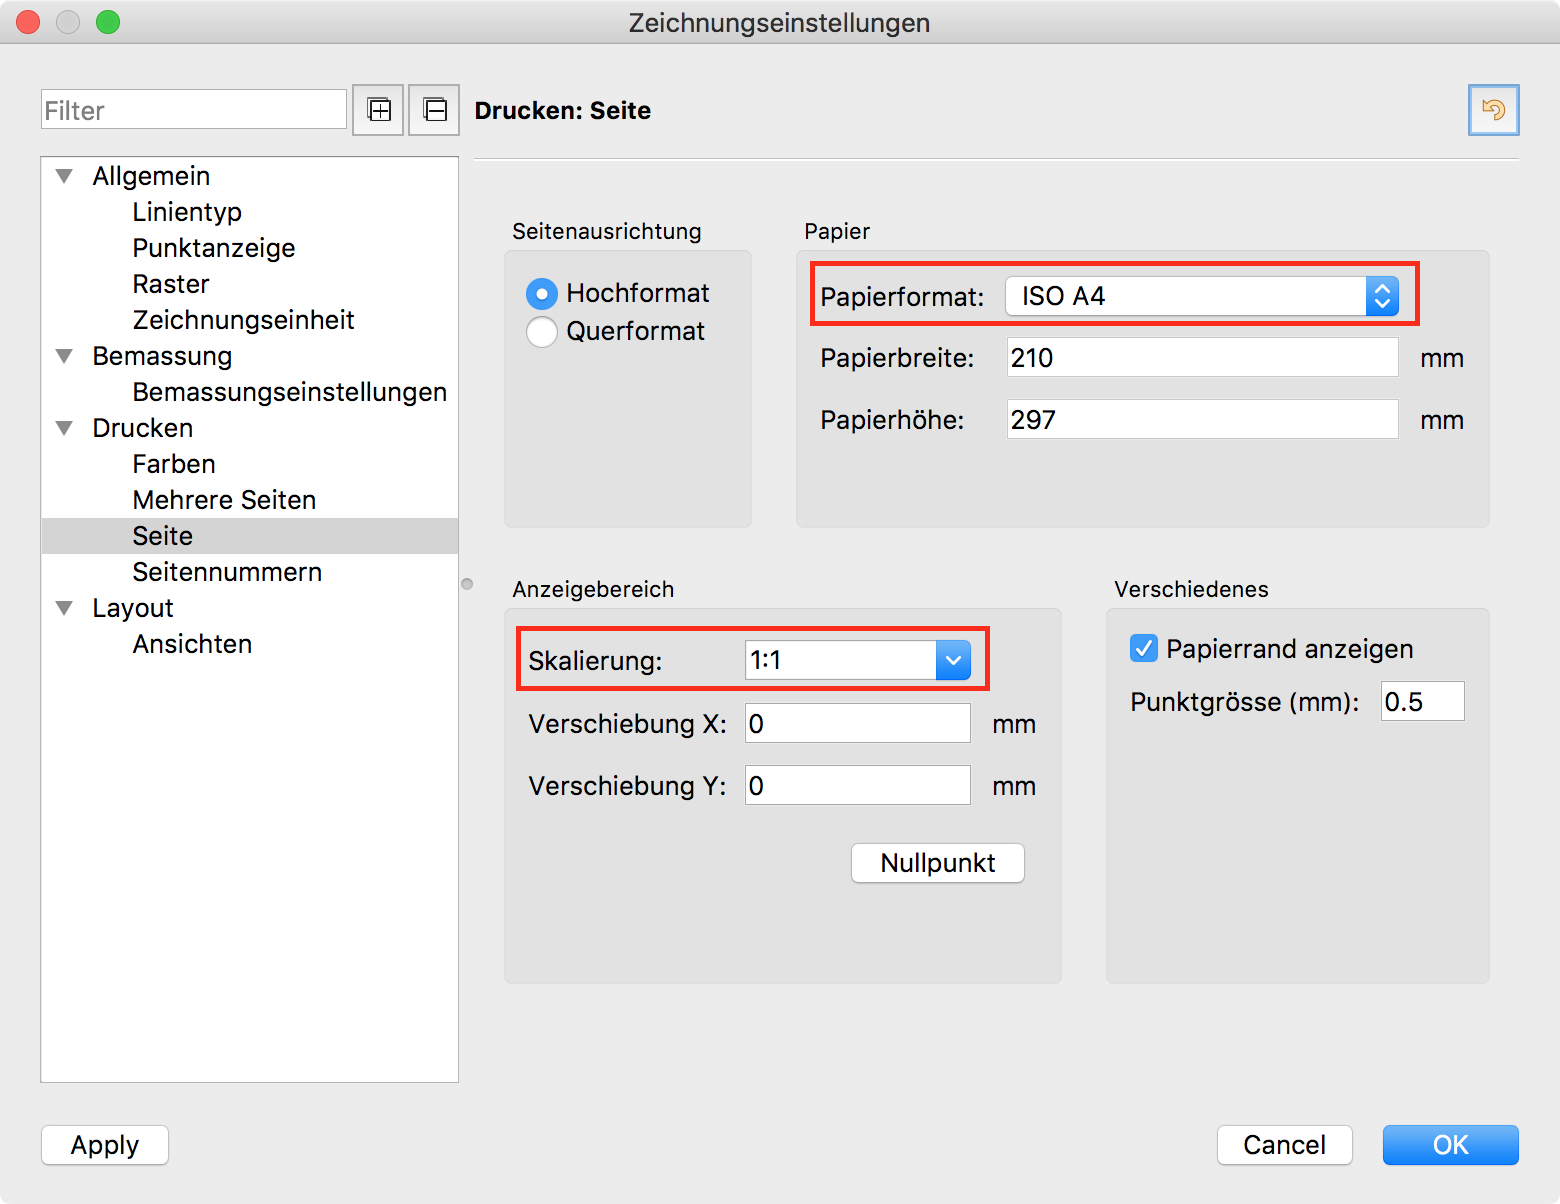The height and width of the screenshot is (1204, 1560).
Task: Toggle Papierrand anzeigen checkbox
Action: click(x=1144, y=649)
